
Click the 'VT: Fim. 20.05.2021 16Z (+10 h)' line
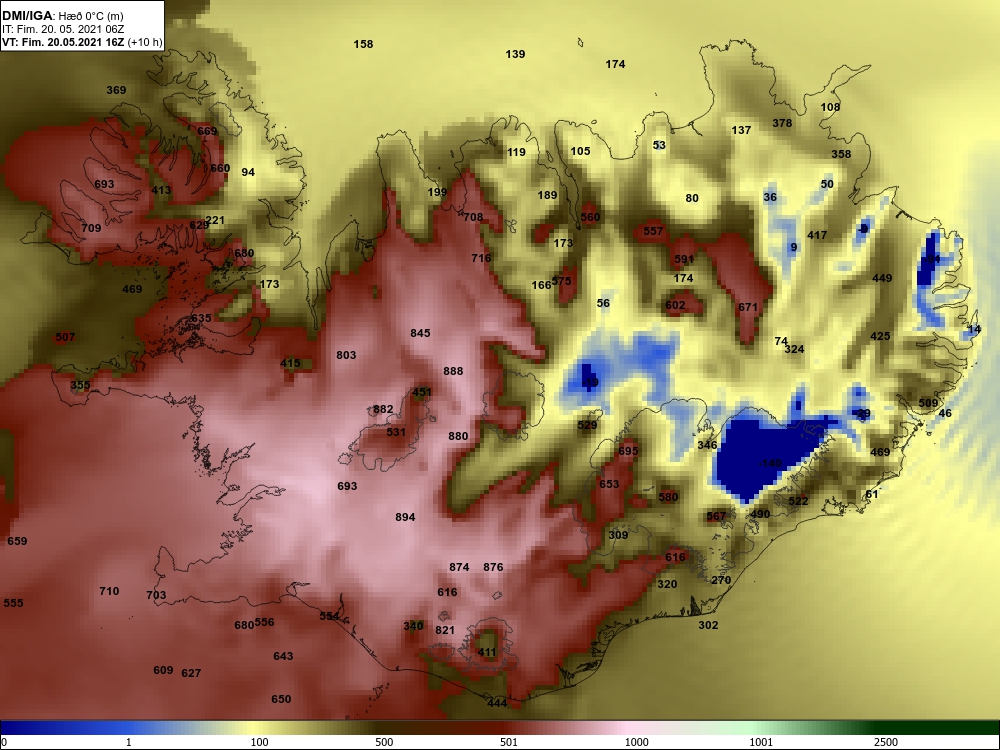[x=82, y=43]
